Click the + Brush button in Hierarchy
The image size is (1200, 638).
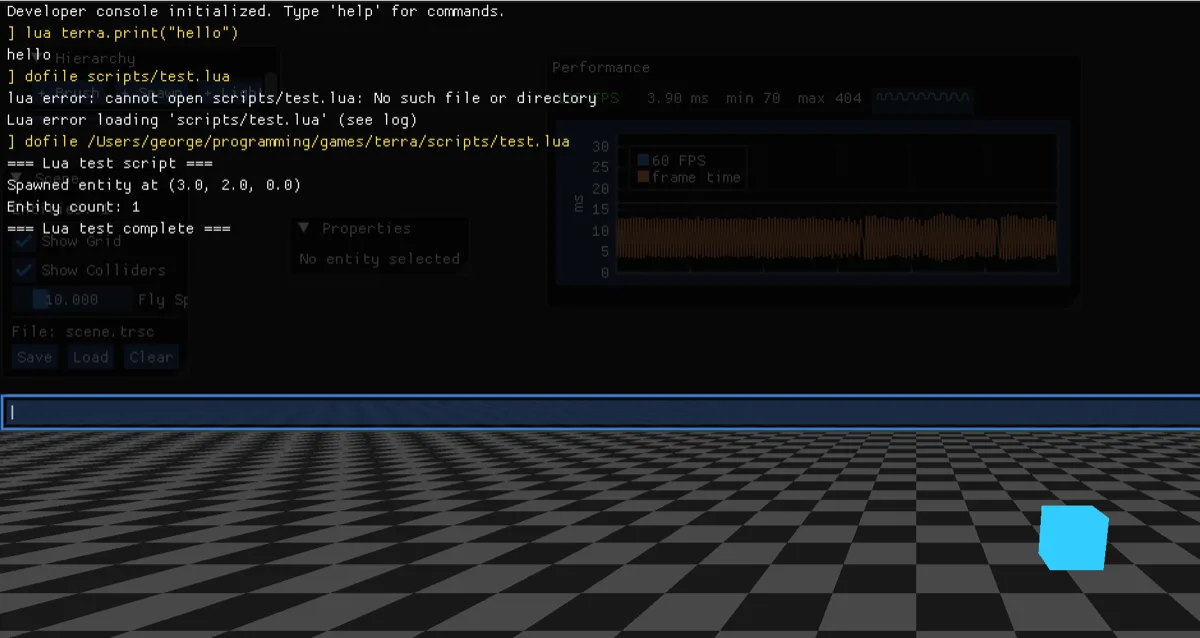coord(70,92)
